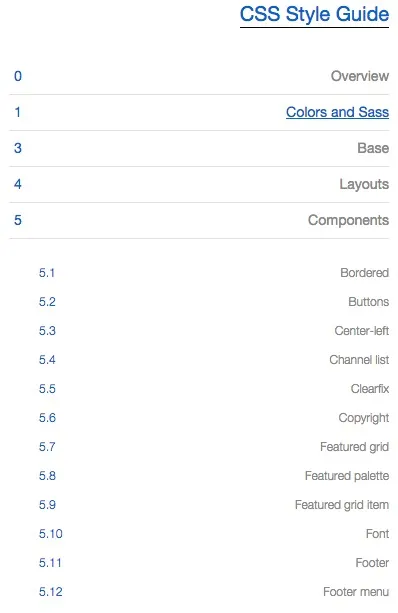398x613 pixels.
Task: Open the CSS Style Guide title link
Action: [x=314, y=14]
